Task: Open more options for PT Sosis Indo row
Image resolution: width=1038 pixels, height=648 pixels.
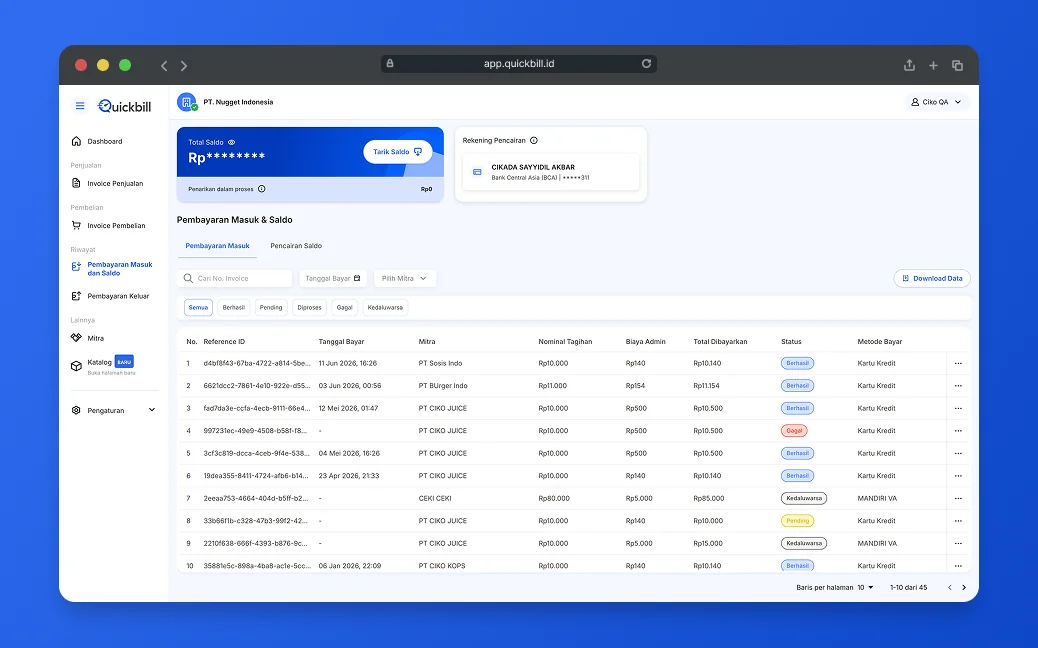Action: click(958, 363)
